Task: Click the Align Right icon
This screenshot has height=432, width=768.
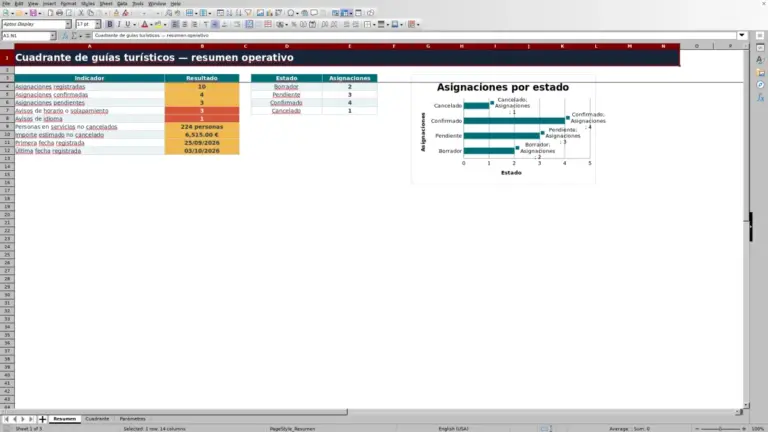Action: coord(194,24)
